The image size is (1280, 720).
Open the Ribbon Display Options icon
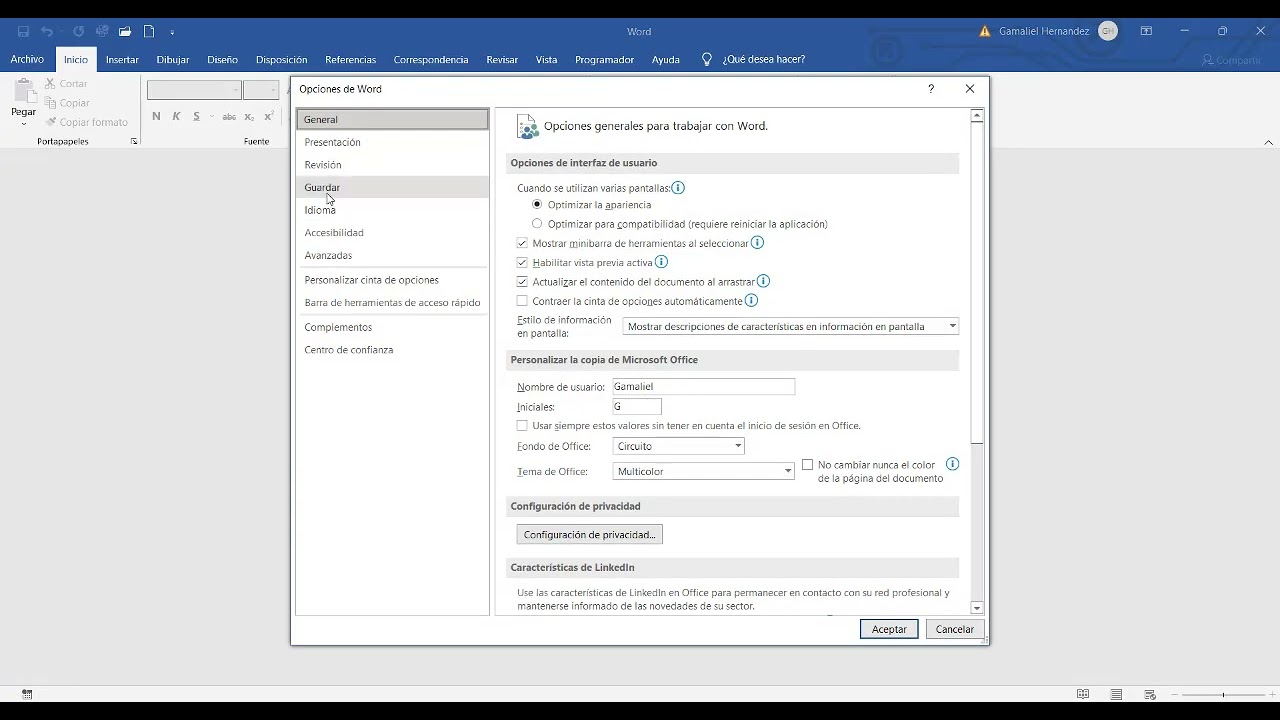pyautogui.click(x=1146, y=31)
